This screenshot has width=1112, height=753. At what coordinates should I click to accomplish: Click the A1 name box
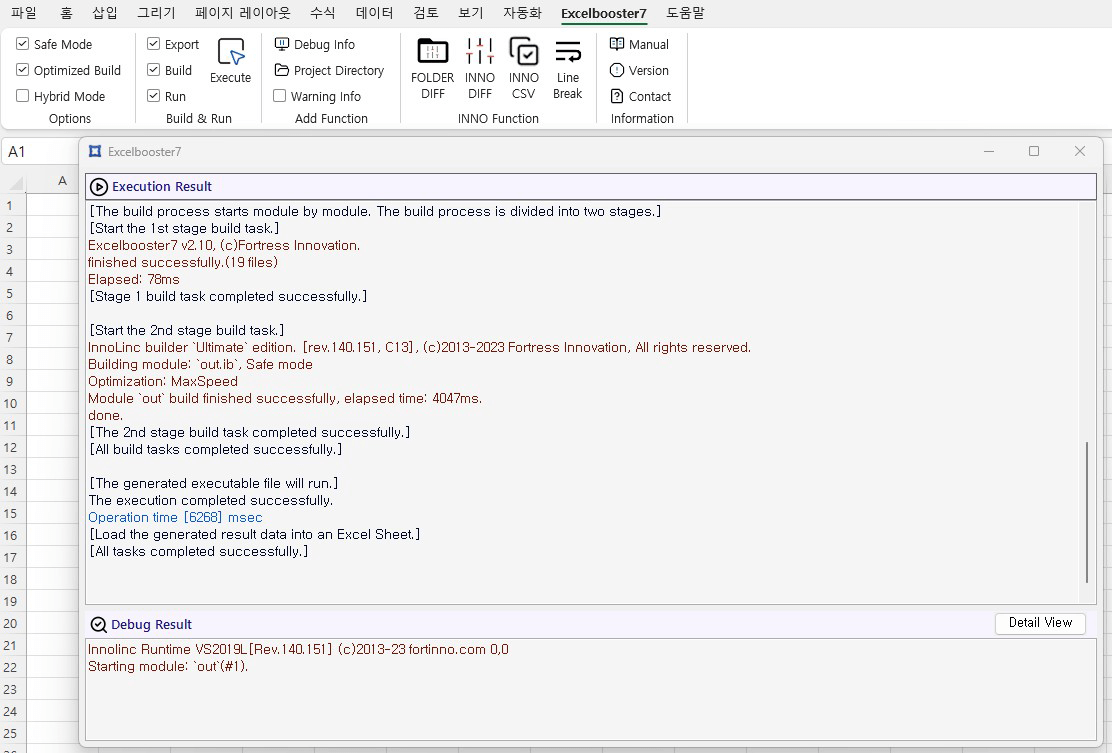point(40,151)
